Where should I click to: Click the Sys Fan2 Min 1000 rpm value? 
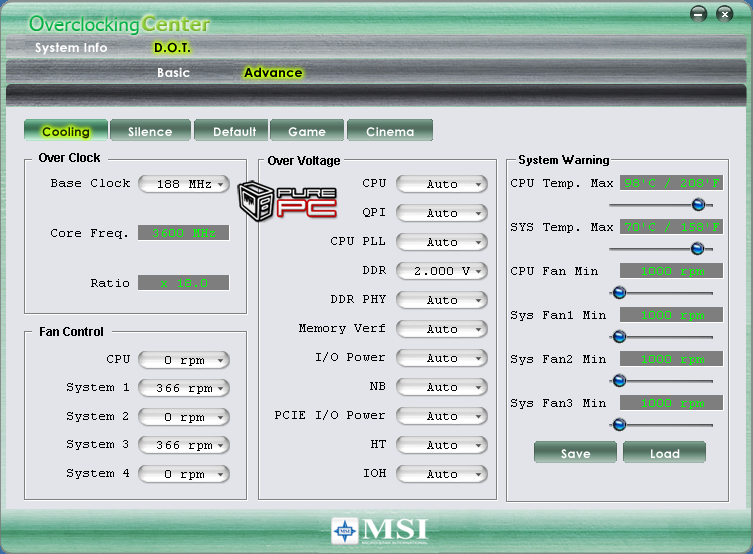[x=671, y=359]
